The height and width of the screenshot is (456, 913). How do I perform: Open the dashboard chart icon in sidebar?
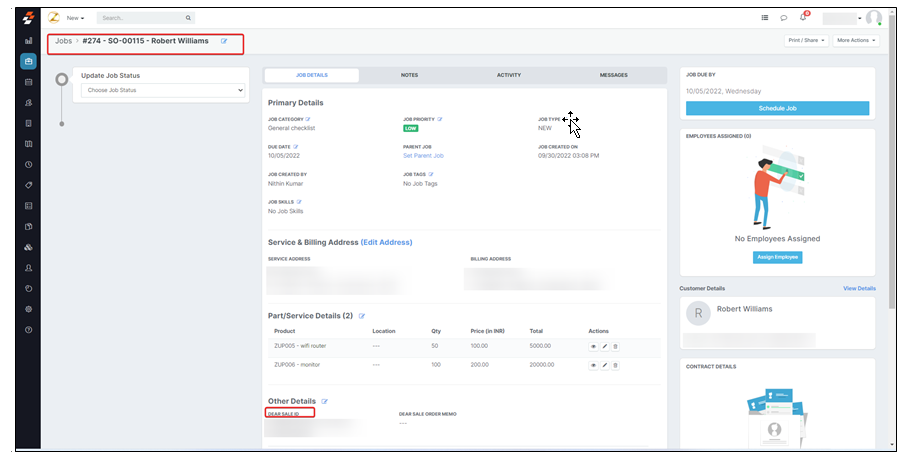28,41
